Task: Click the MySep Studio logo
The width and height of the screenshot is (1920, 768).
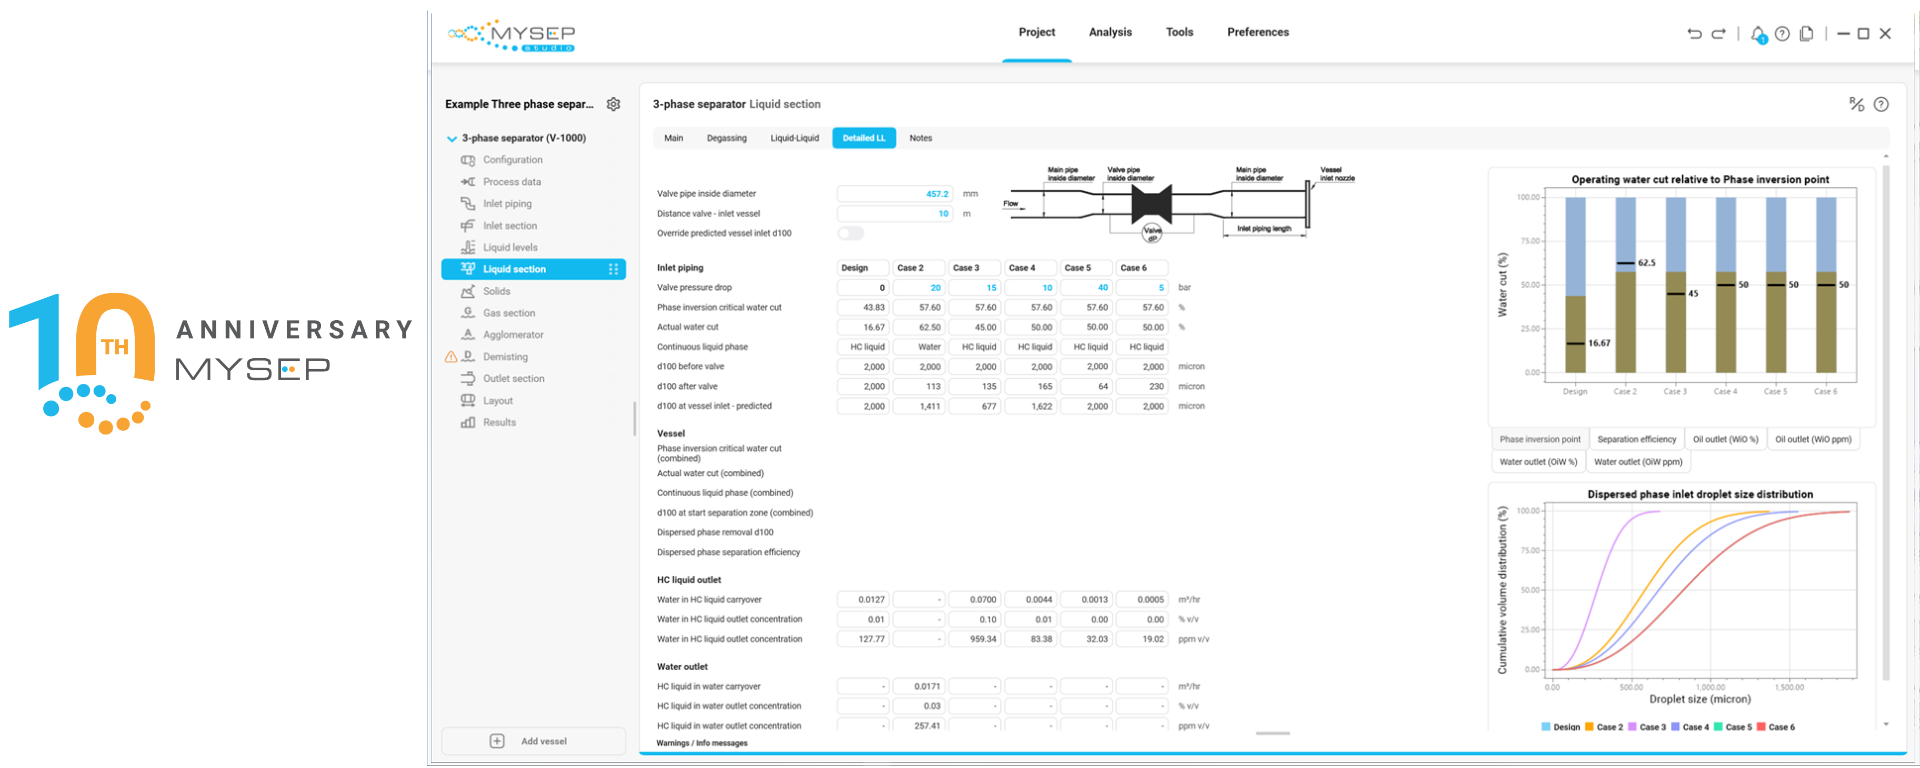Action: tap(511, 35)
